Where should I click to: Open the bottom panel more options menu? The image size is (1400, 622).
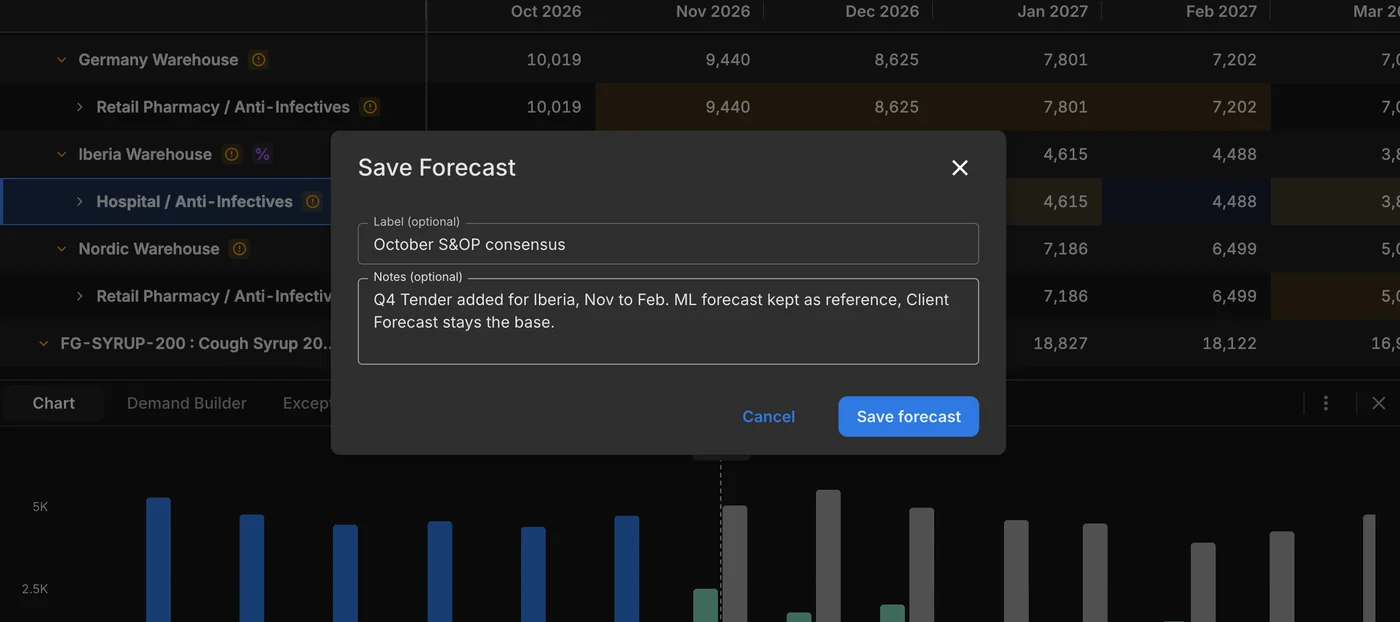click(1326, 403)
